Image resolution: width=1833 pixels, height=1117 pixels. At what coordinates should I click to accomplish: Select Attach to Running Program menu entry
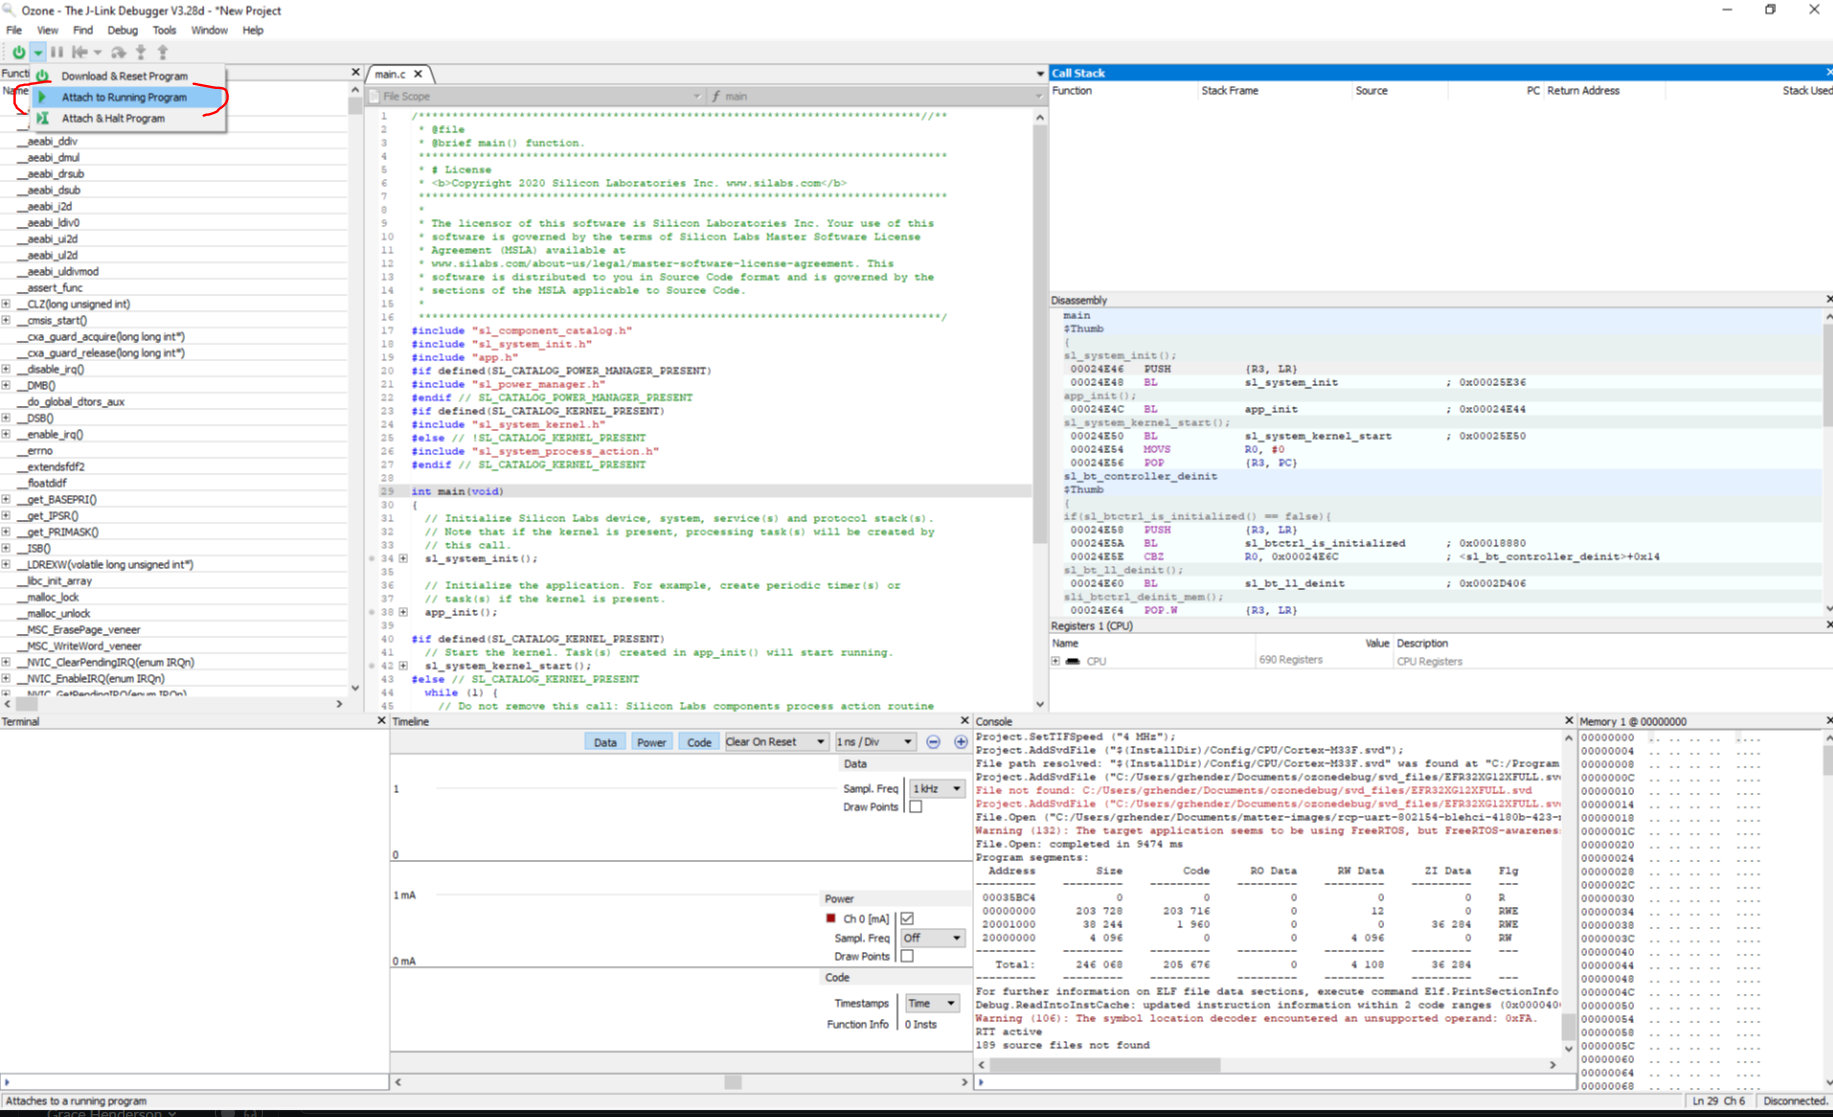tap(123, 97)
